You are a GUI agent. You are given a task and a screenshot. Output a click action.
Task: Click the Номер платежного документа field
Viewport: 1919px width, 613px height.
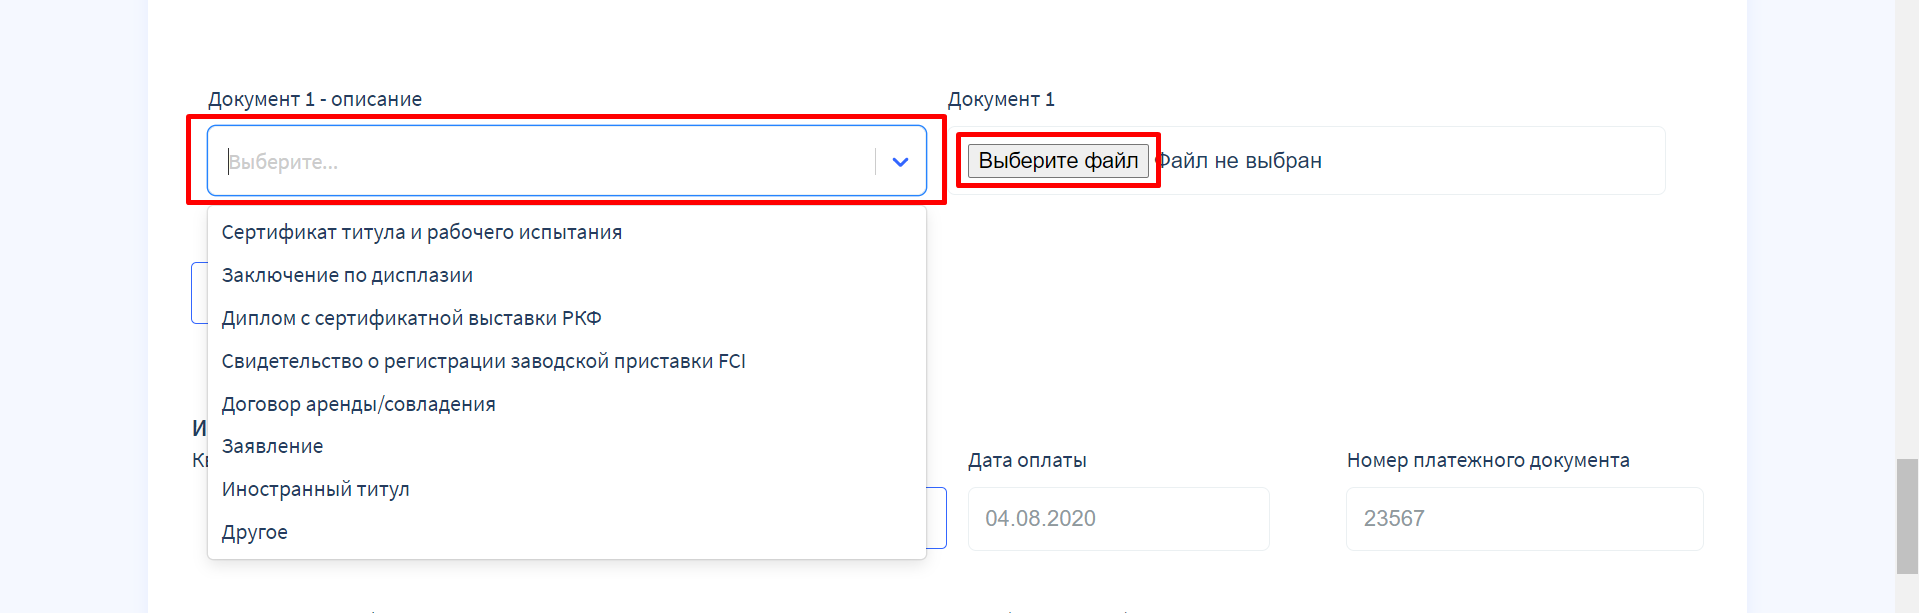tap(1523, 518)
